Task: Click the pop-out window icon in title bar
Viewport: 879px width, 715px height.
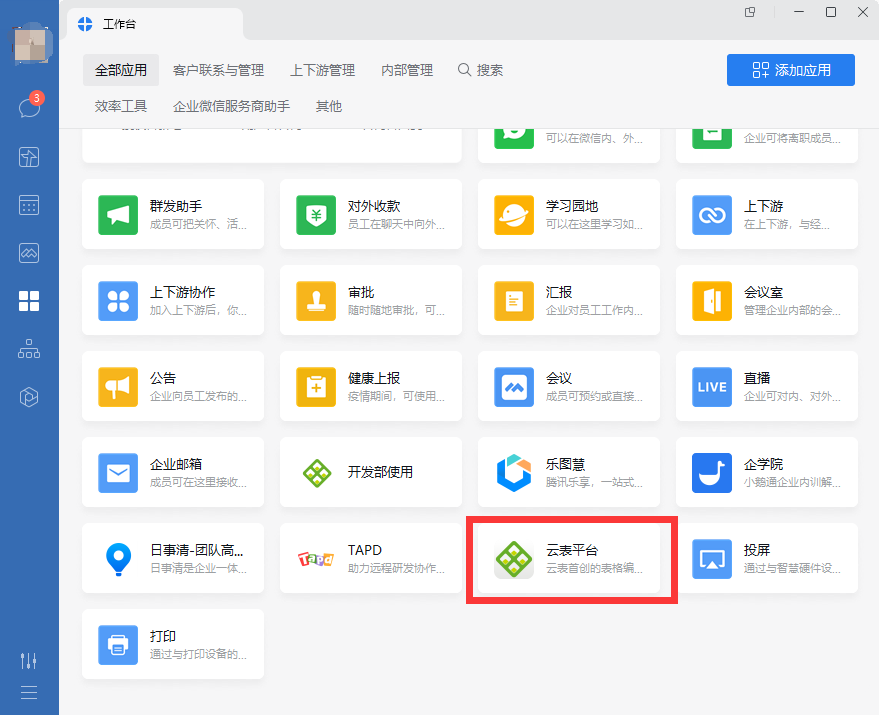Action: pyautogui.click(x=750, y=12)
